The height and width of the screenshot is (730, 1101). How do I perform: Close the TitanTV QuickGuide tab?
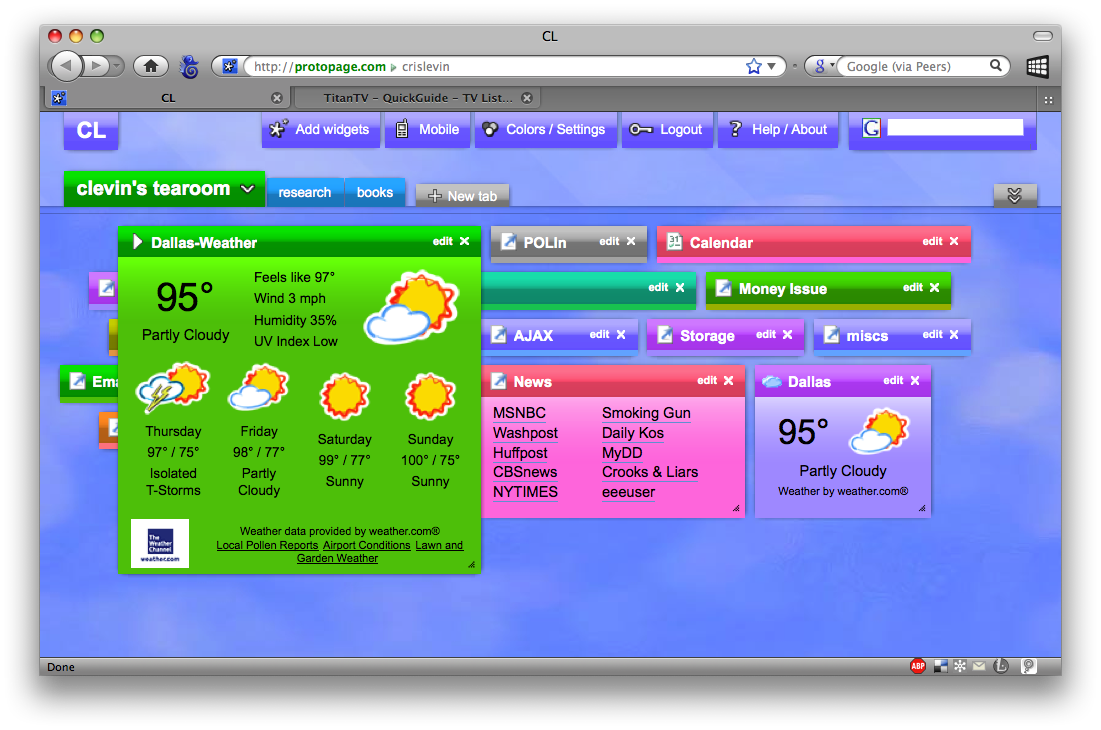pos(527,98)
